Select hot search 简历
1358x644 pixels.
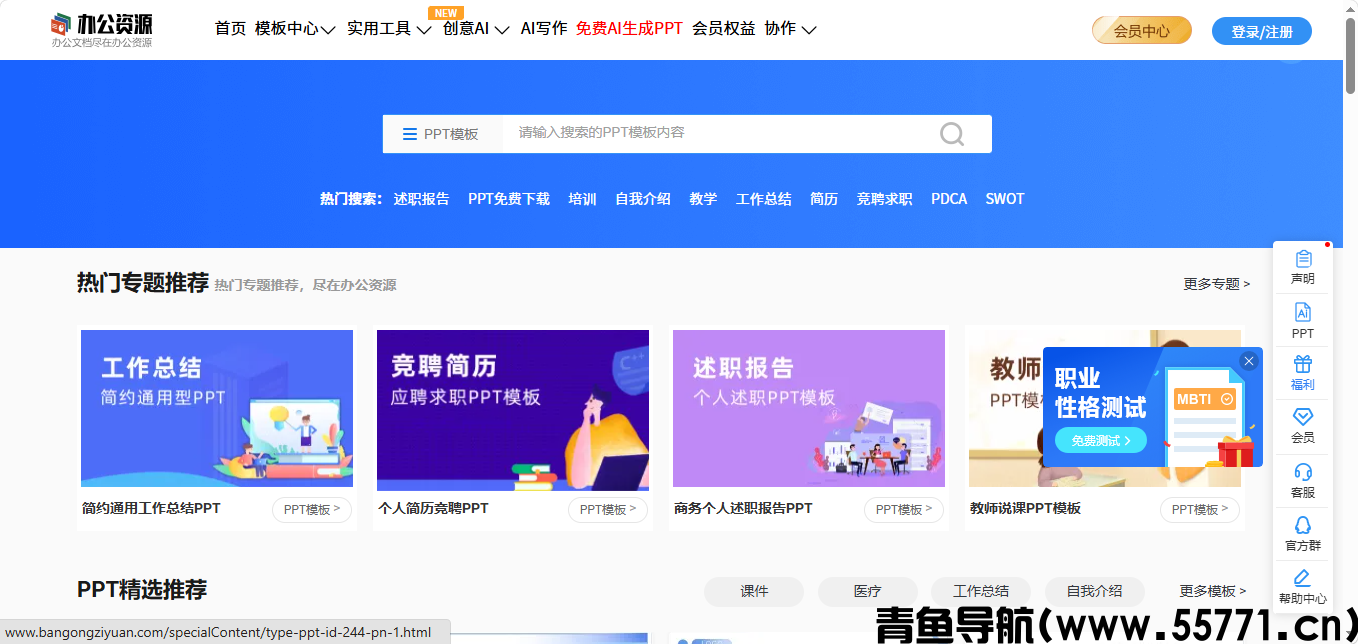point(824,199)
